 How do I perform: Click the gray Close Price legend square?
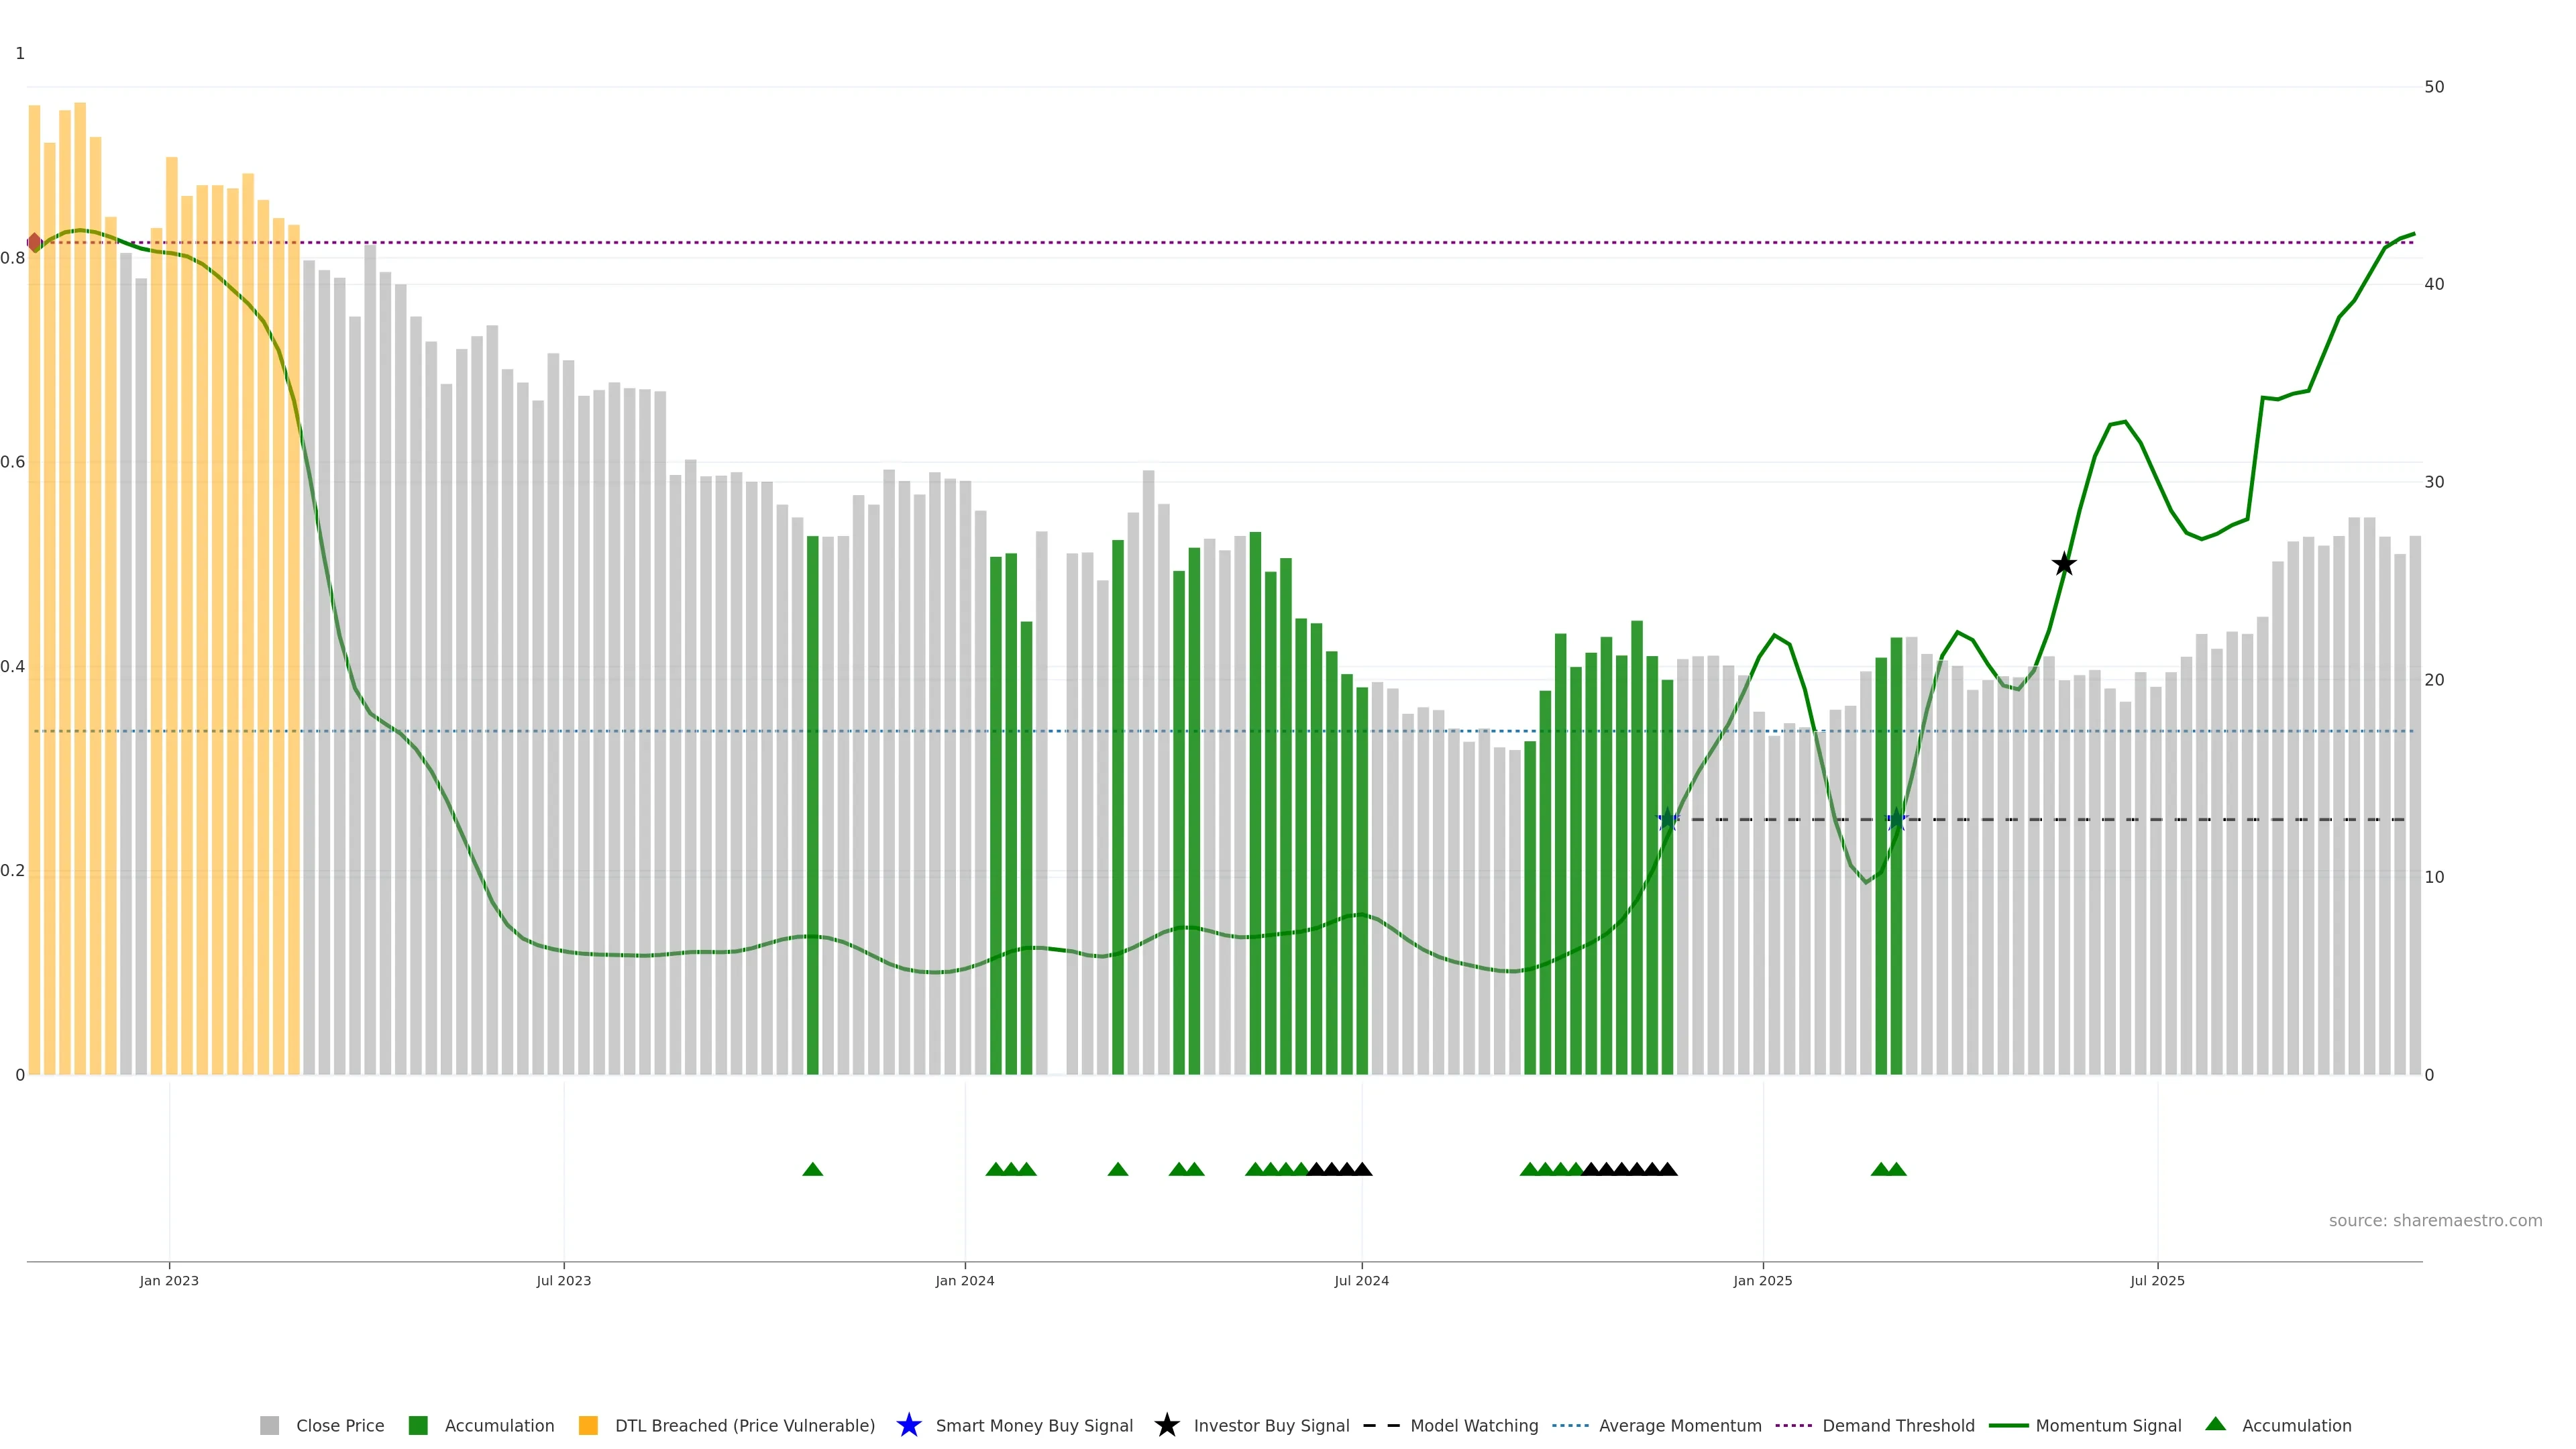click(269, 1425)
